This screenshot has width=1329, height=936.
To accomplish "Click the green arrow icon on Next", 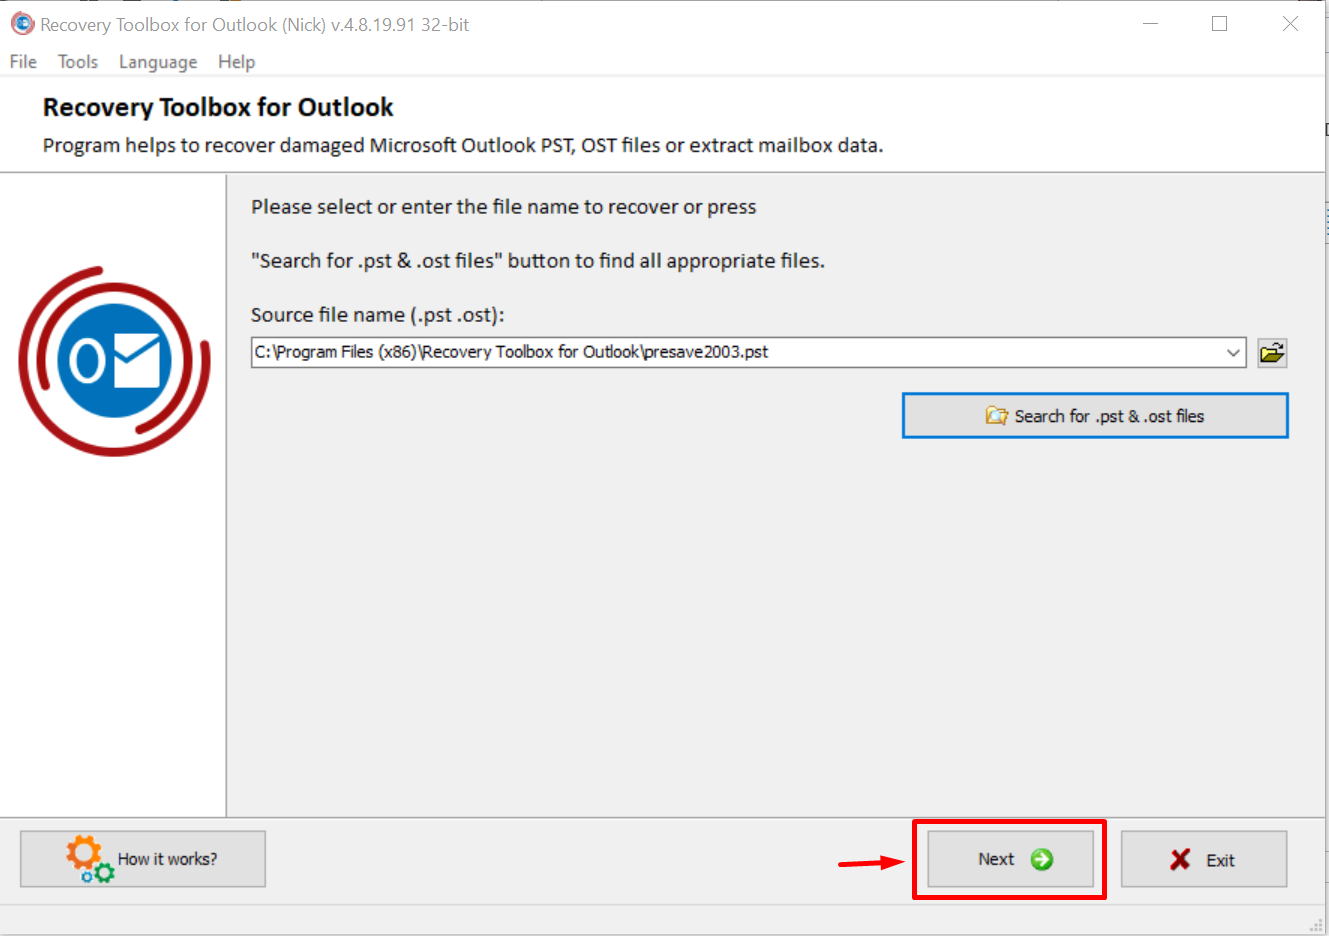I will [1041, 859].
